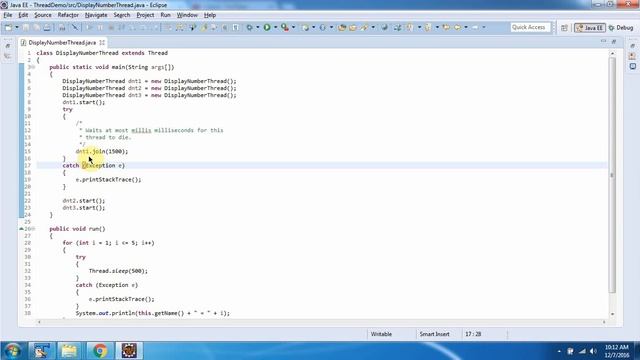The width and height of the screenshot is (640, 360).
Task: Click the editor vertical scrollbar
Action: pos(612,175)
